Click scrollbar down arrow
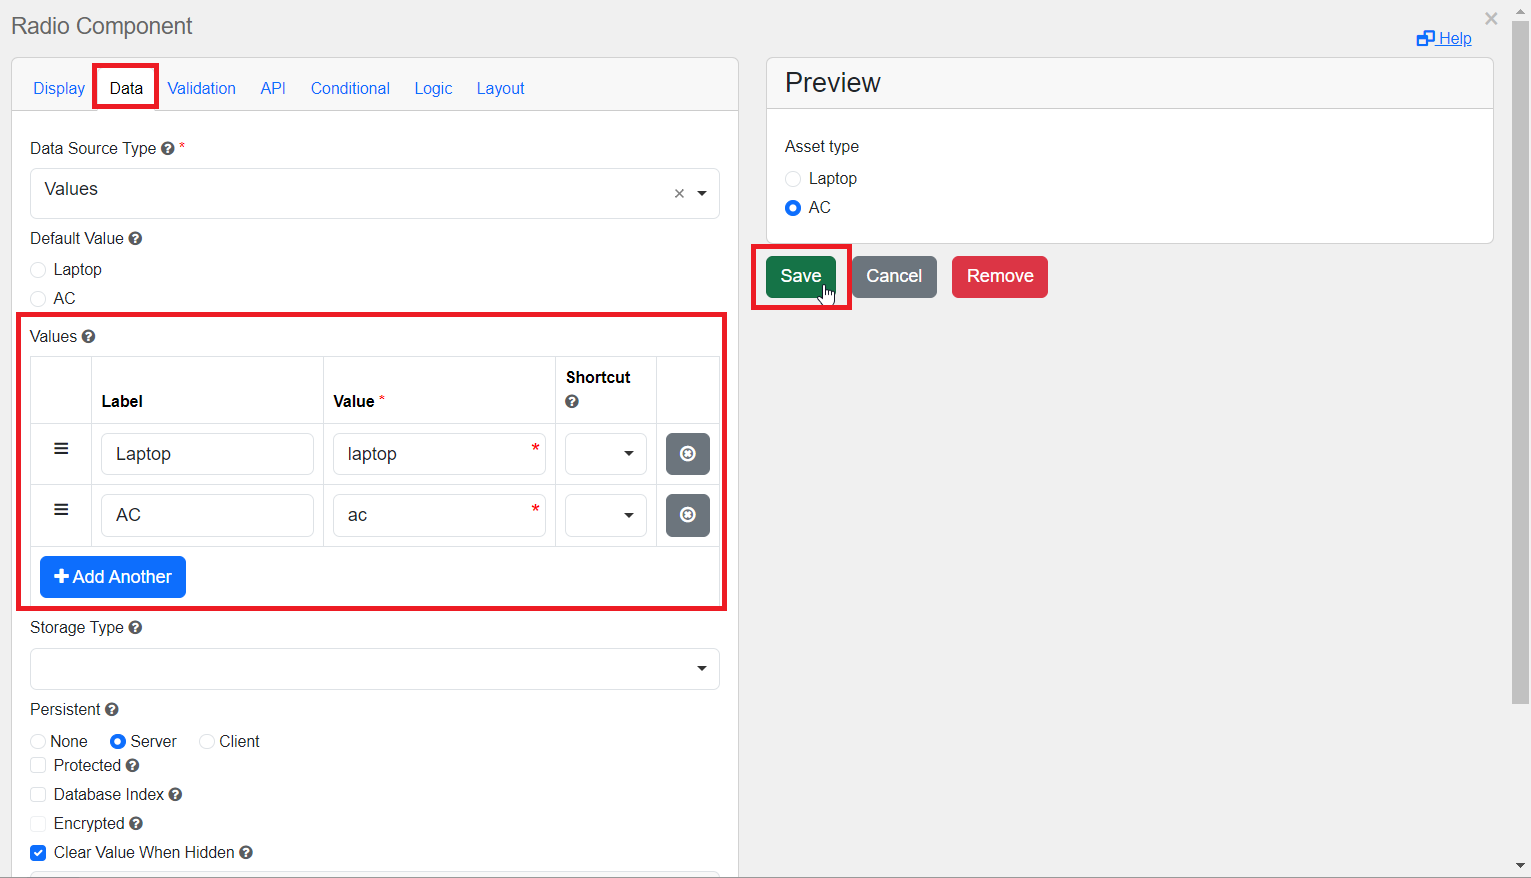The width and height of the screenshot is (1531, 878). click(1521, 866)
